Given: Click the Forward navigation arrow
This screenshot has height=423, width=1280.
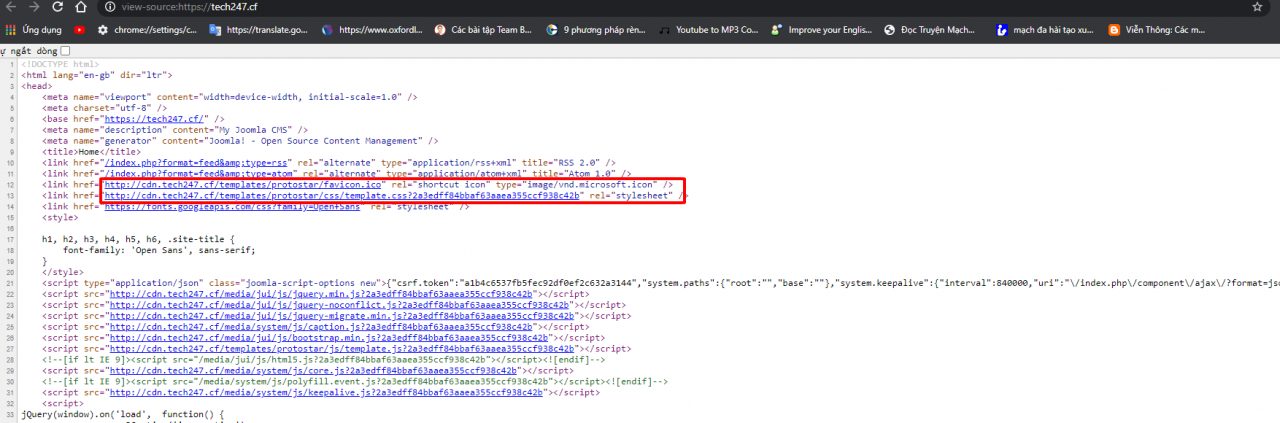Looking at the screenshot, I should pos(31,7).
